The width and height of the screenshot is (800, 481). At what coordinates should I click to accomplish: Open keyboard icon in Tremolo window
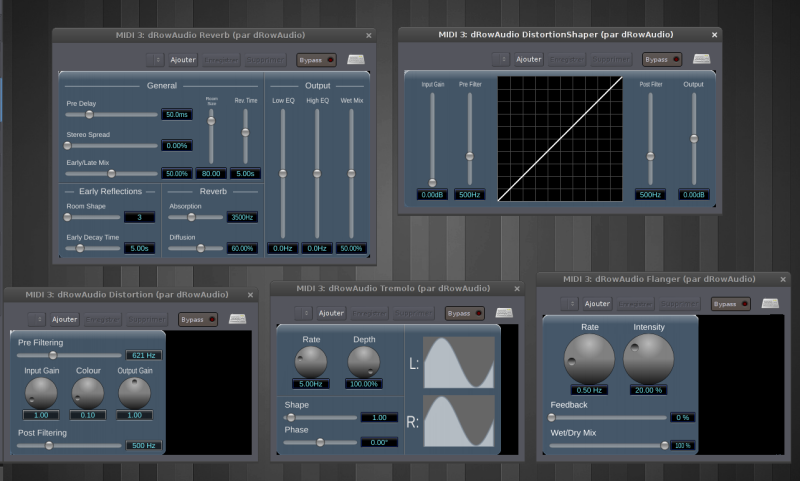point(504,313)
